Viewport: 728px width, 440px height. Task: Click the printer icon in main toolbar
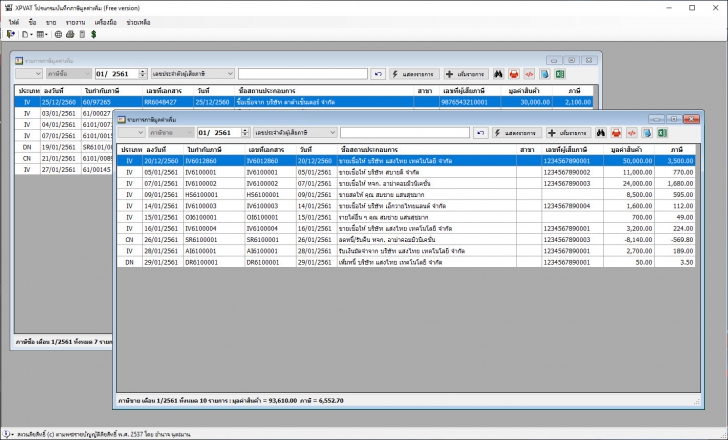tap(68, 34)
